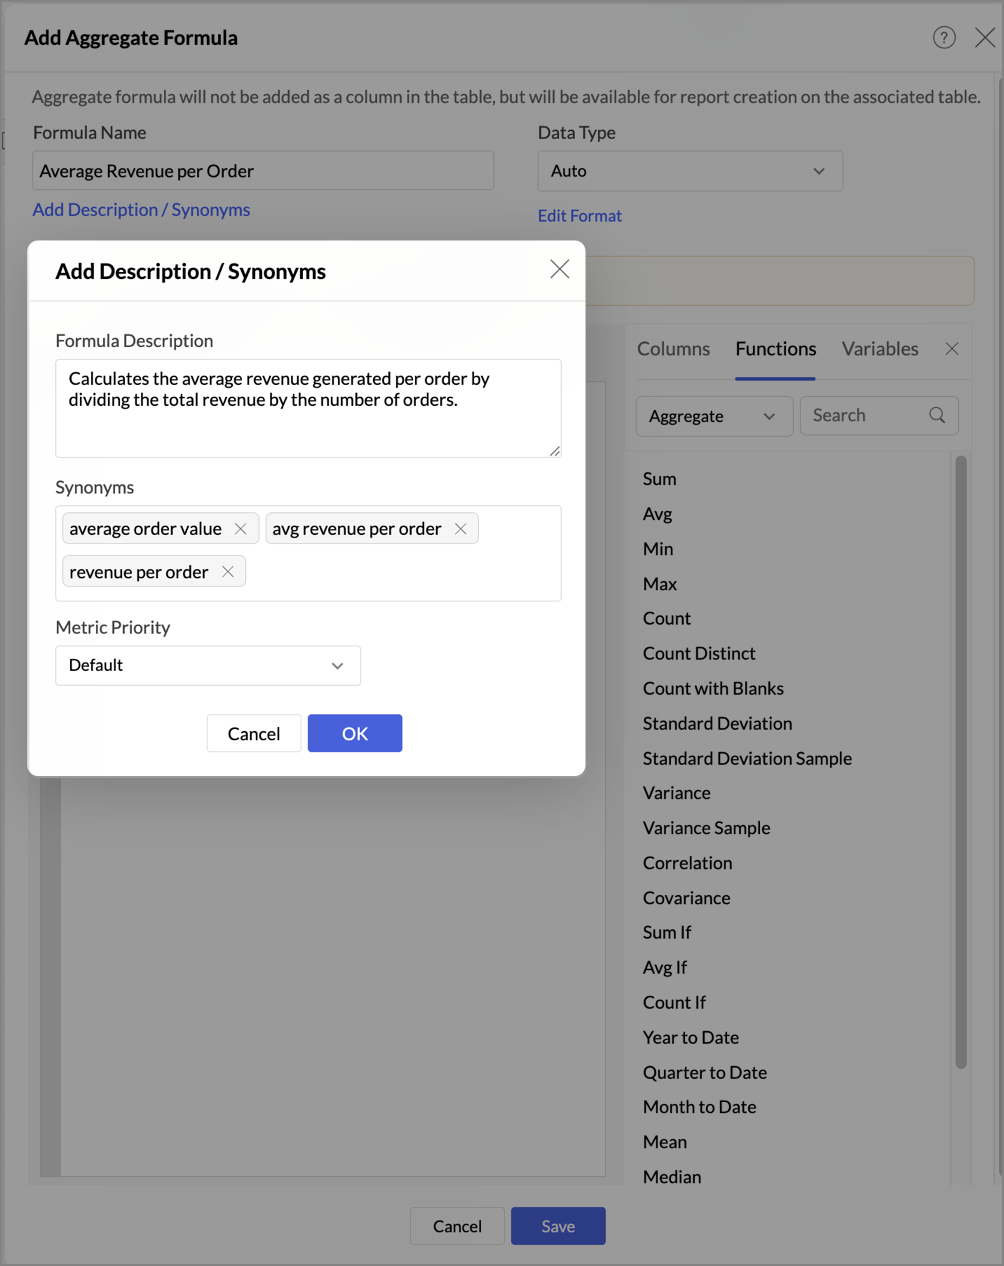
Task: Switch to the Columns tab
Action: click(673, 349)
